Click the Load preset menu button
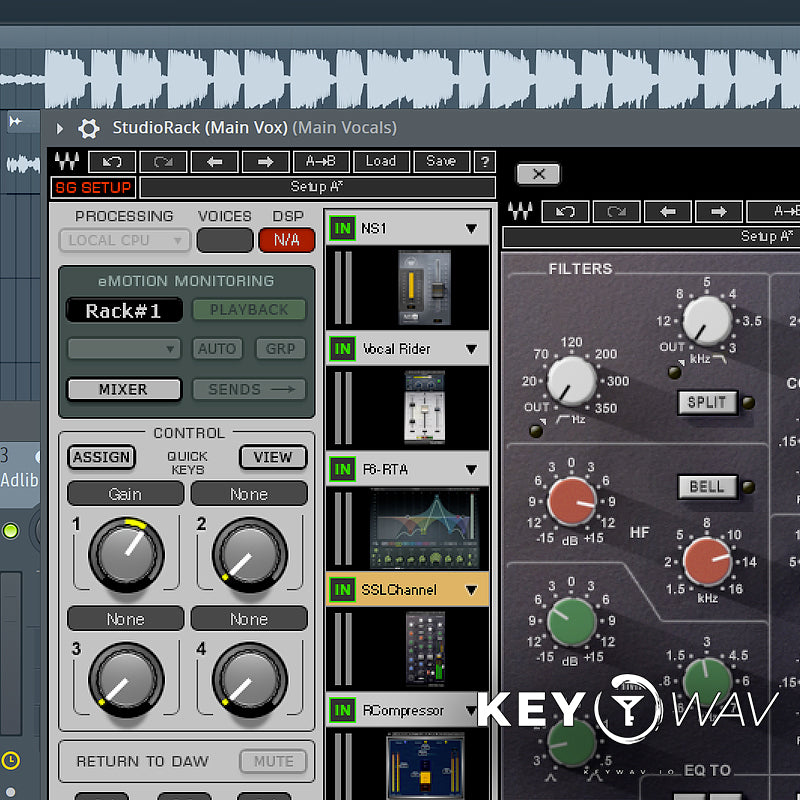Viewport: 800px width, 800px height. coord(381,162)
